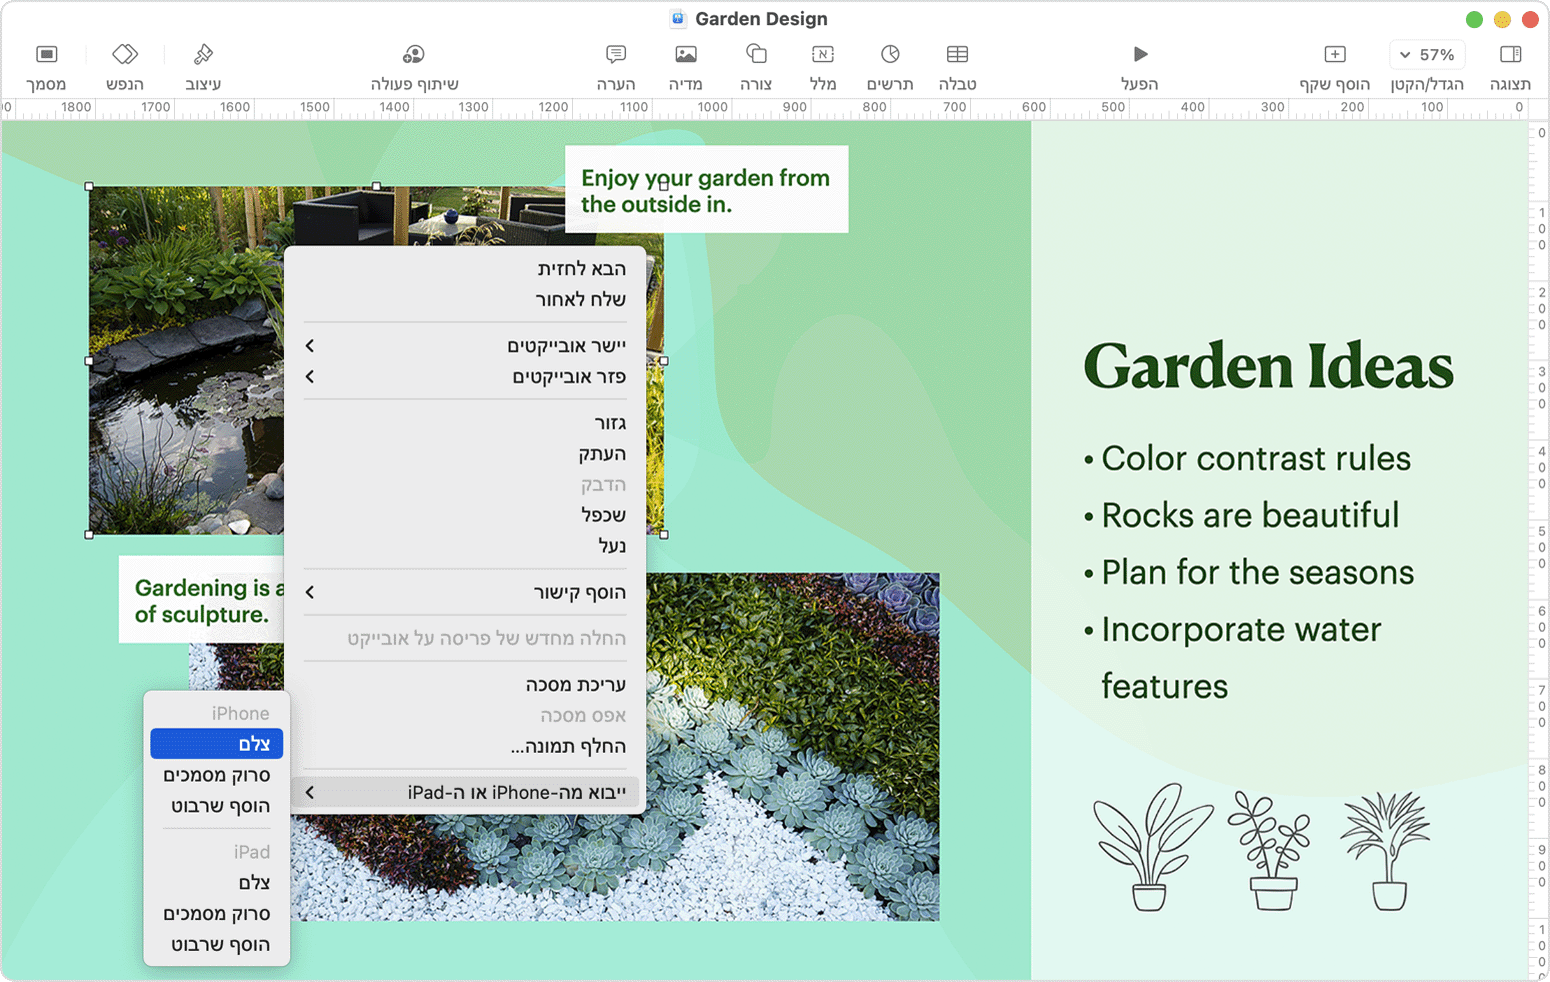Viewport: 1550px width, 982px height.
Task: Choose עריכת מסכה (Edit Mask)
Action: tap(465, 684)
